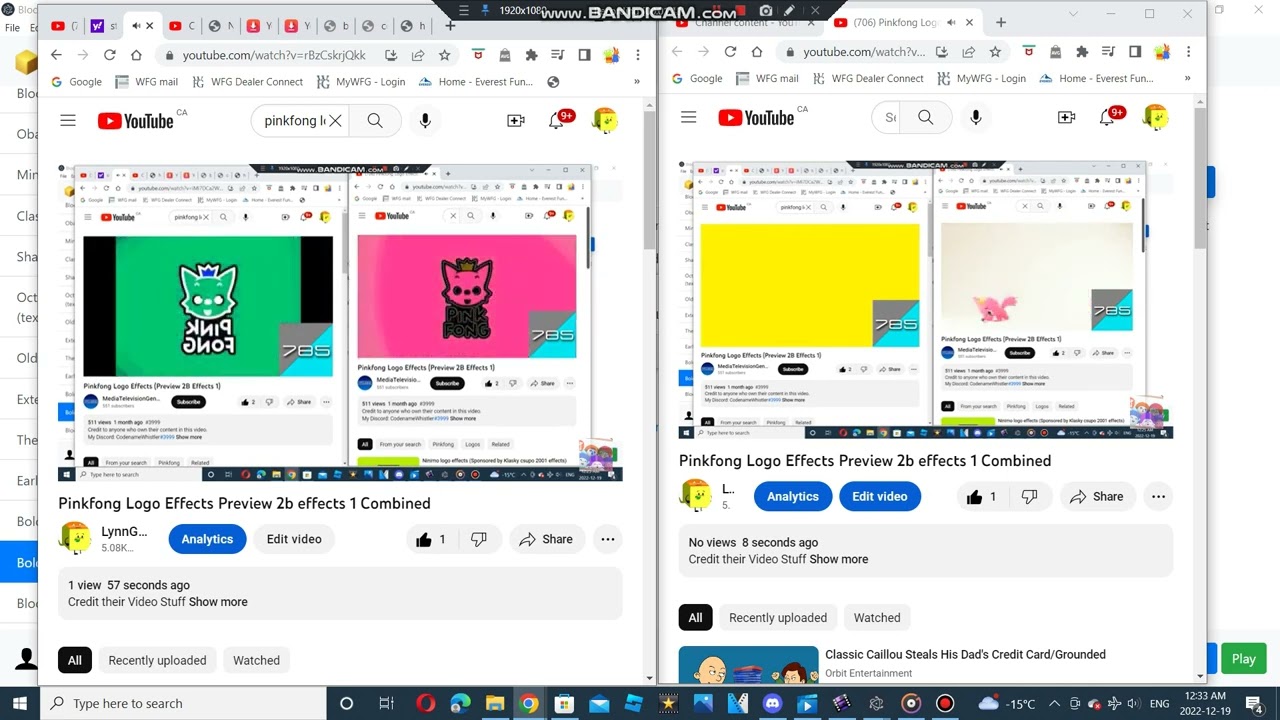This screenshot has width=1280, height=720.
Task: Expand description with Show more in right window
Action: (x=838, y=559)
